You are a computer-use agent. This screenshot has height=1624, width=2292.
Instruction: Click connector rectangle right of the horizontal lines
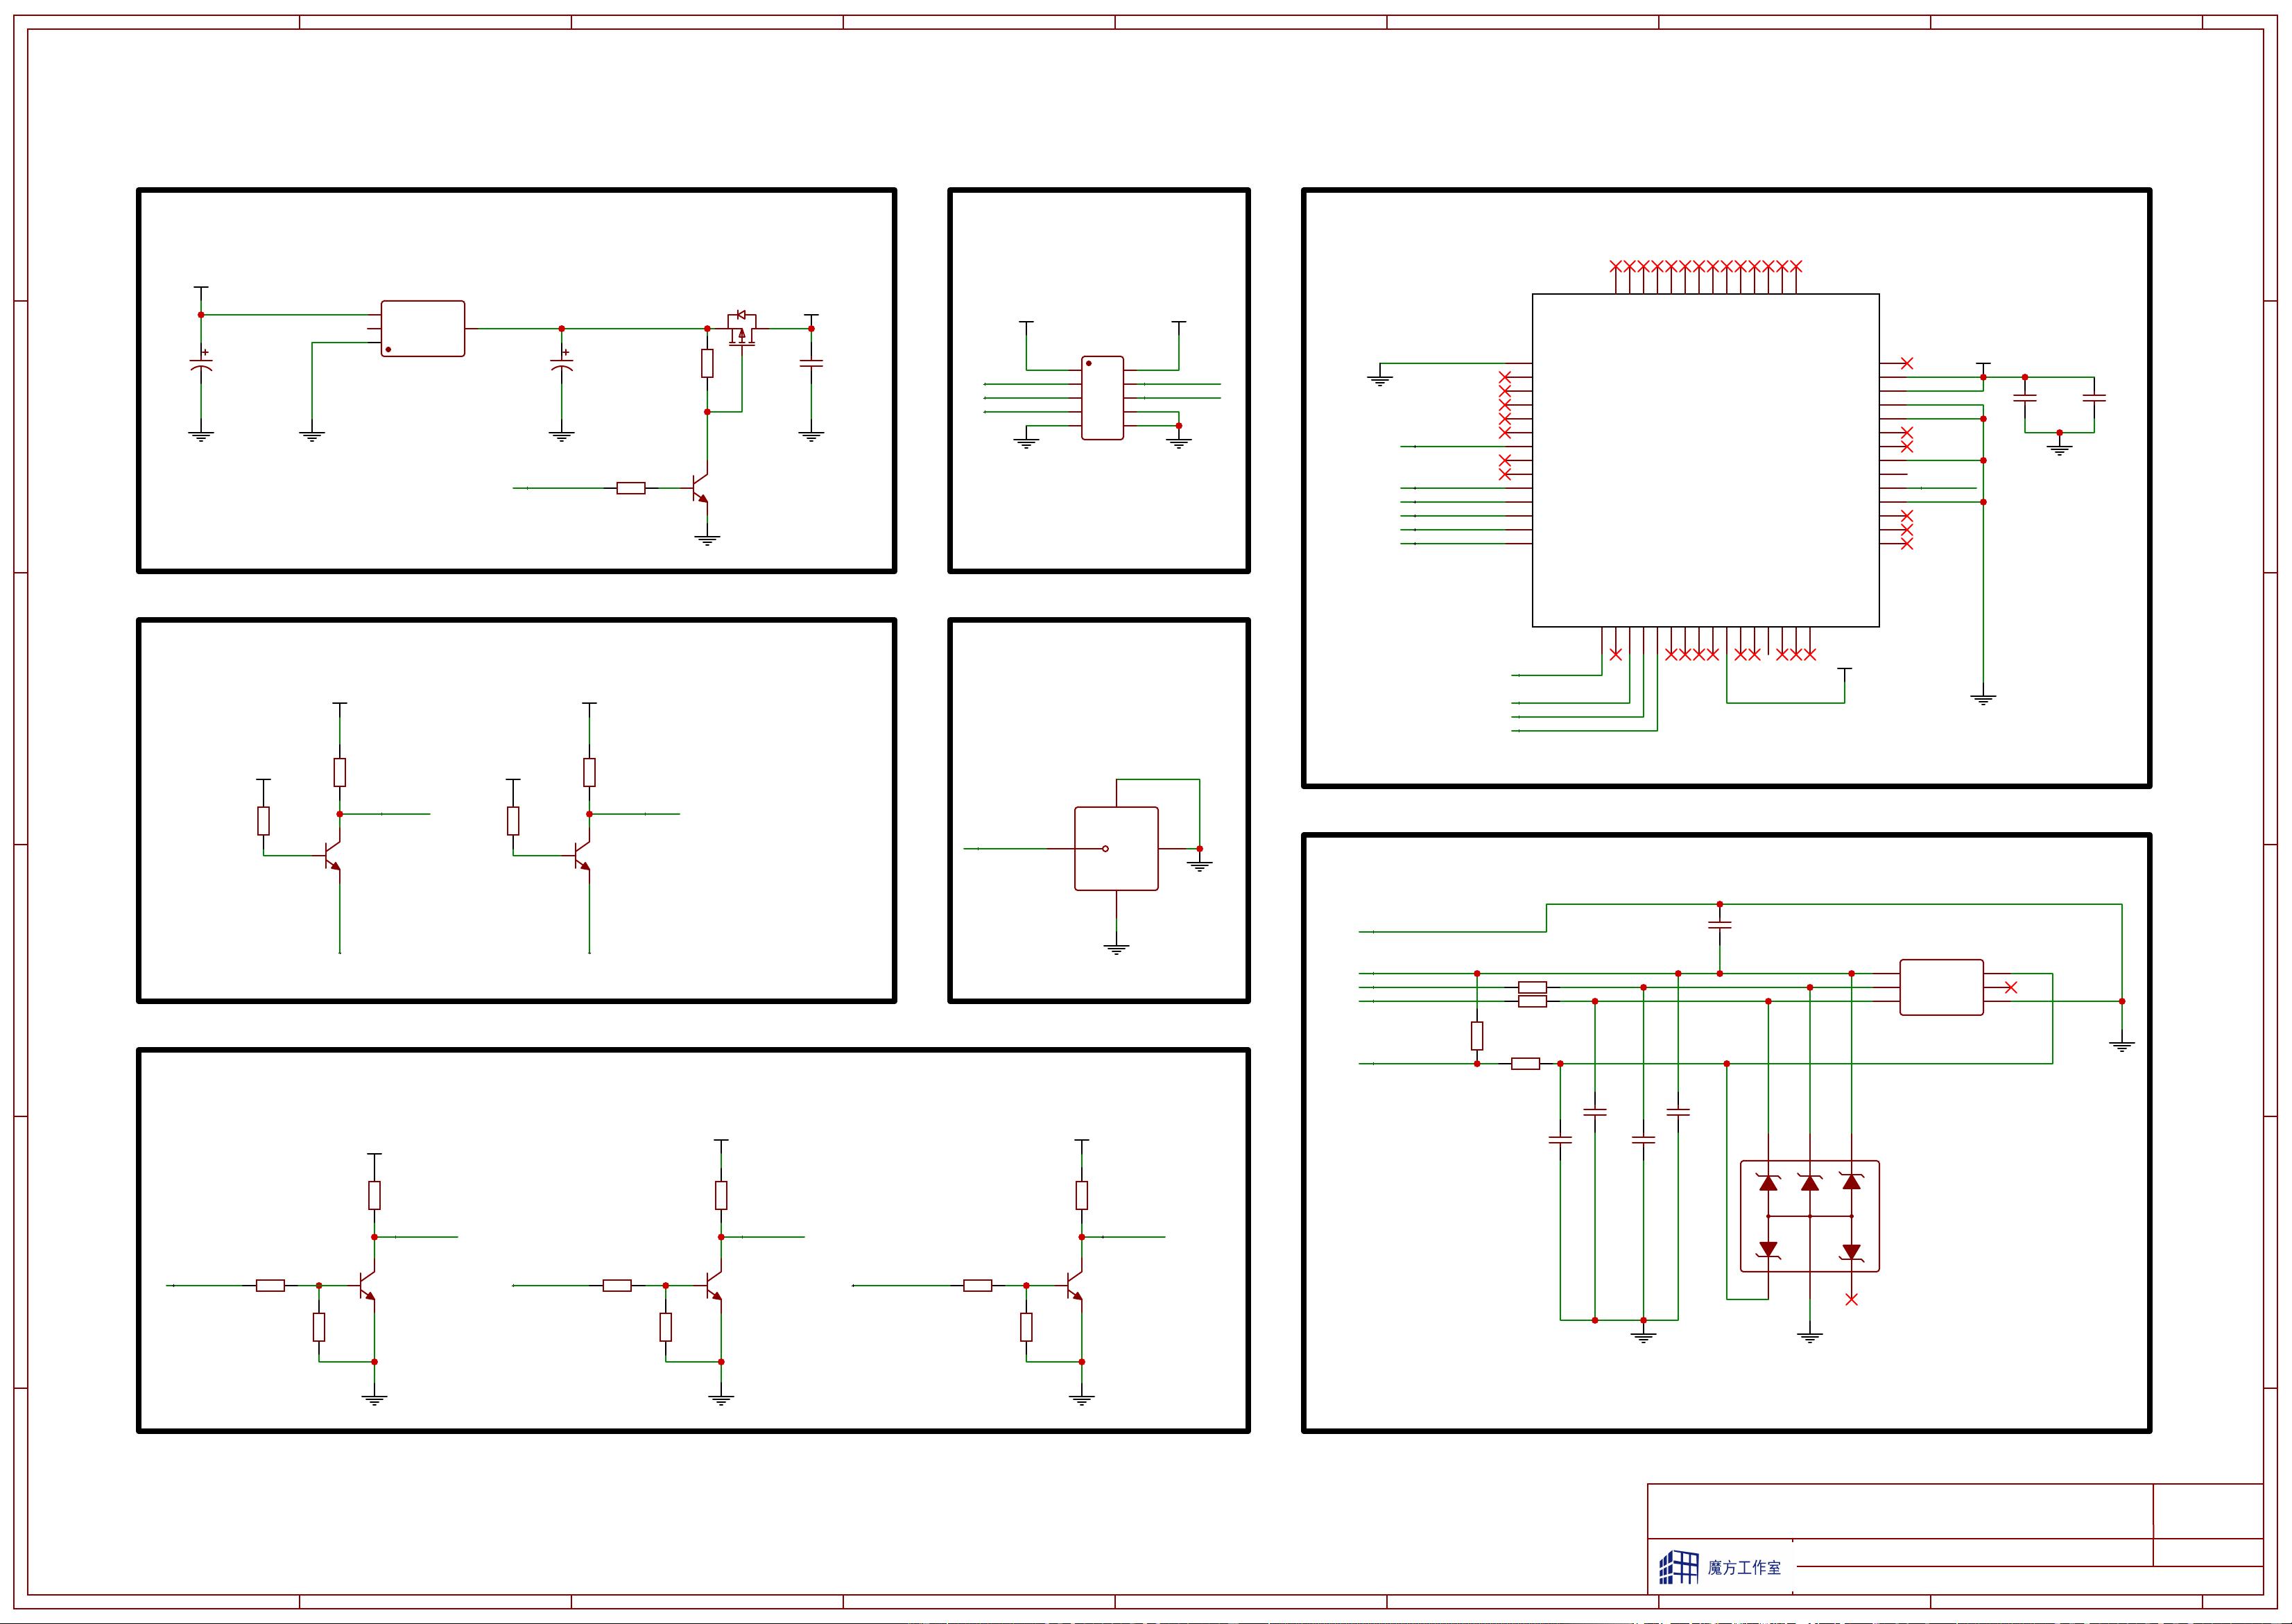1941,987
